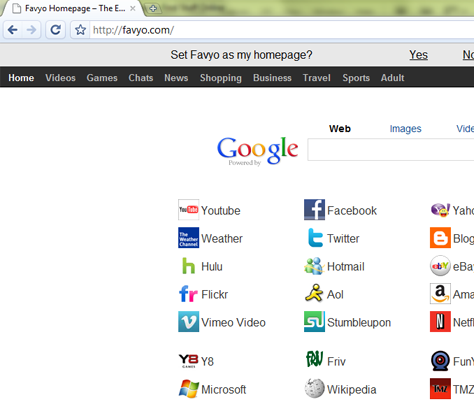Open the Shopping navigation item

tap(221, 78)
